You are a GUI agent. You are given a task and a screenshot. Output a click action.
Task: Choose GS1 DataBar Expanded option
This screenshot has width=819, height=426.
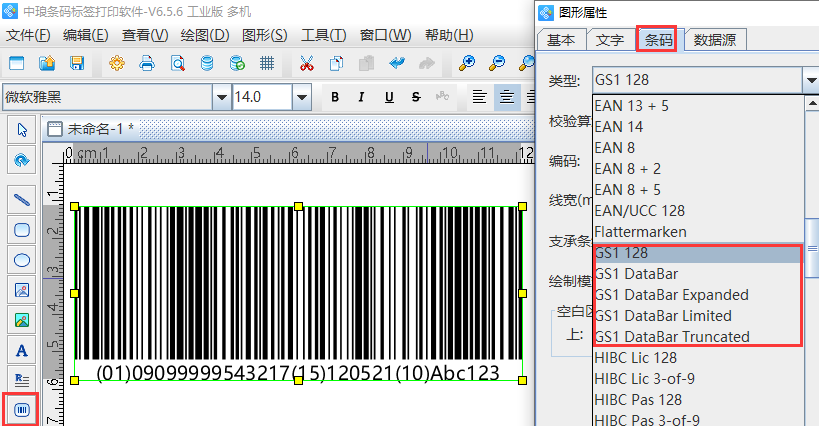[x=698, y=295]
